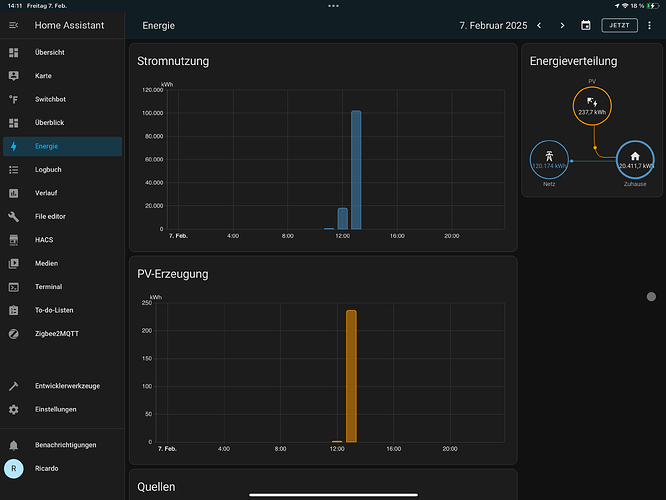Viewport: 666px width, 500px height.
Task: Go to next day with right chevron
Action: (x=562, y=25)
